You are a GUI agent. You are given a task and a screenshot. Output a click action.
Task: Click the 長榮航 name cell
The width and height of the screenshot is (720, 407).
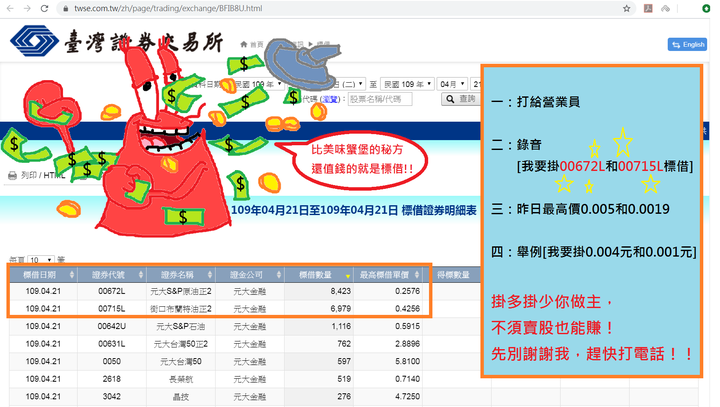coord(181,379)
